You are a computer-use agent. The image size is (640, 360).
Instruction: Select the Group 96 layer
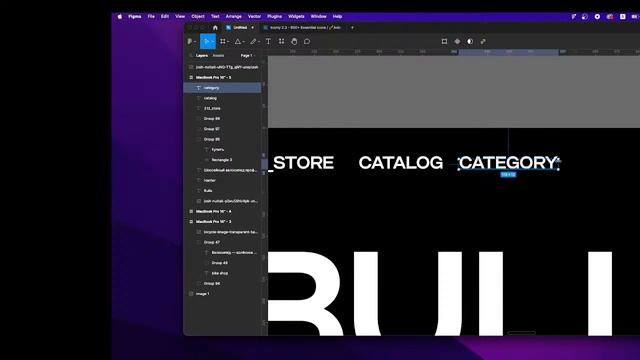tap(222, 283)
